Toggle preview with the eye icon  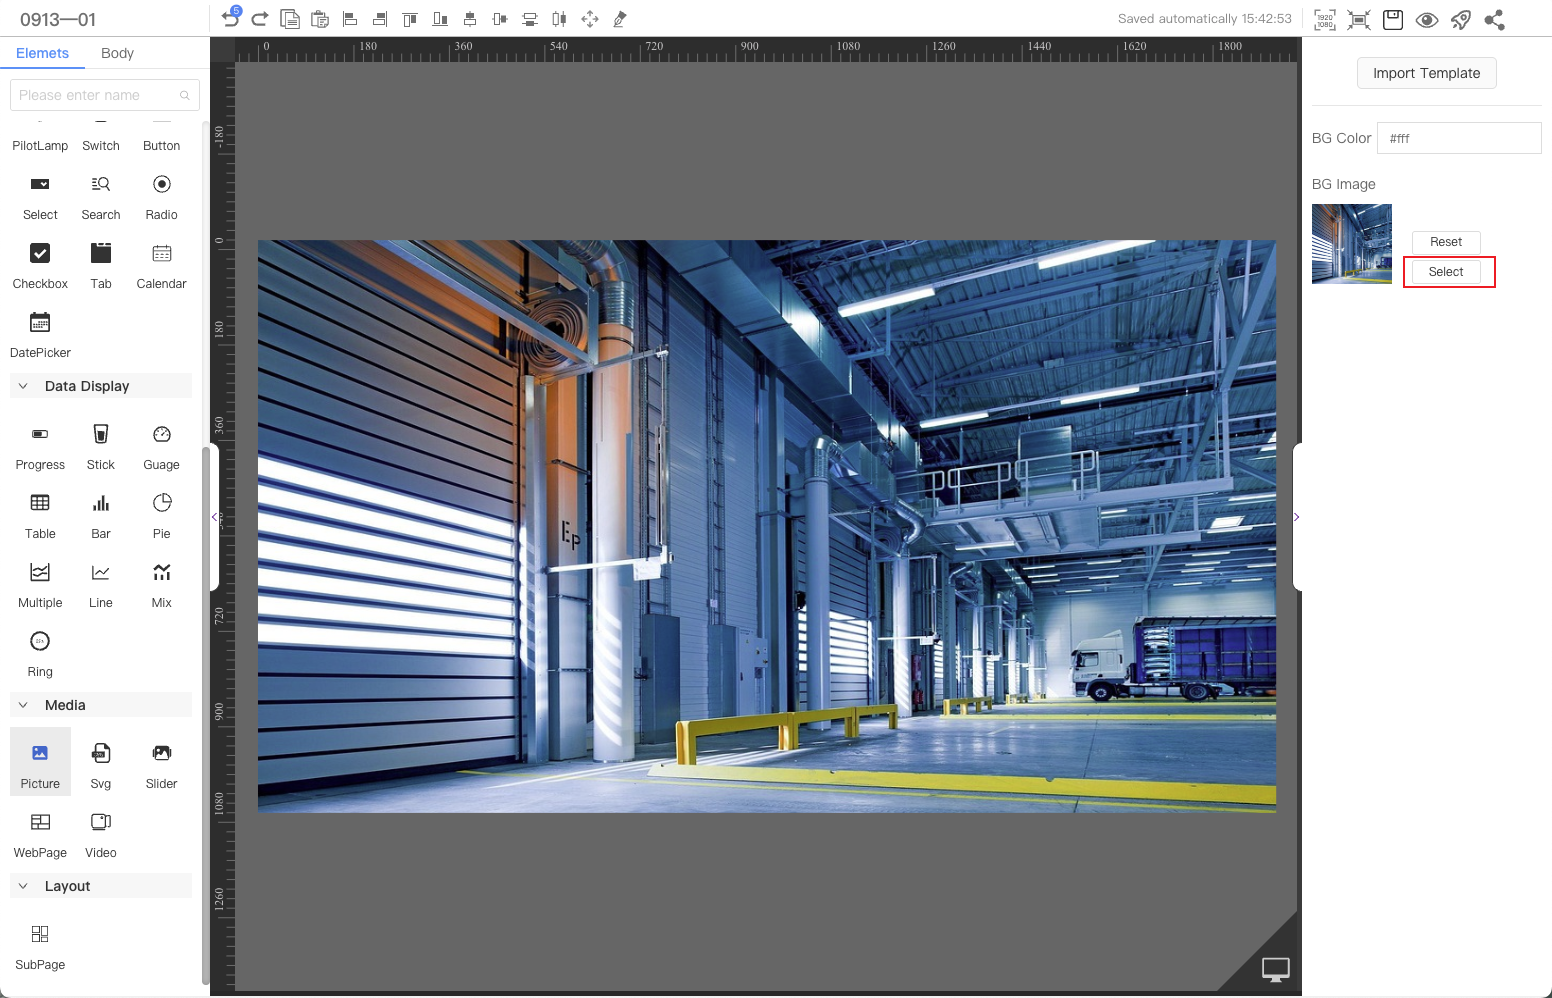[1427, 19]
